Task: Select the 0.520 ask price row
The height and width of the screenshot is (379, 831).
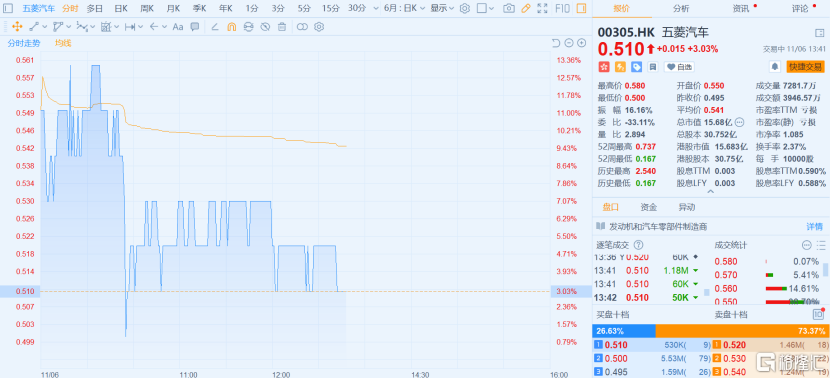Action: pyautogui.click(x=772, y=345)
